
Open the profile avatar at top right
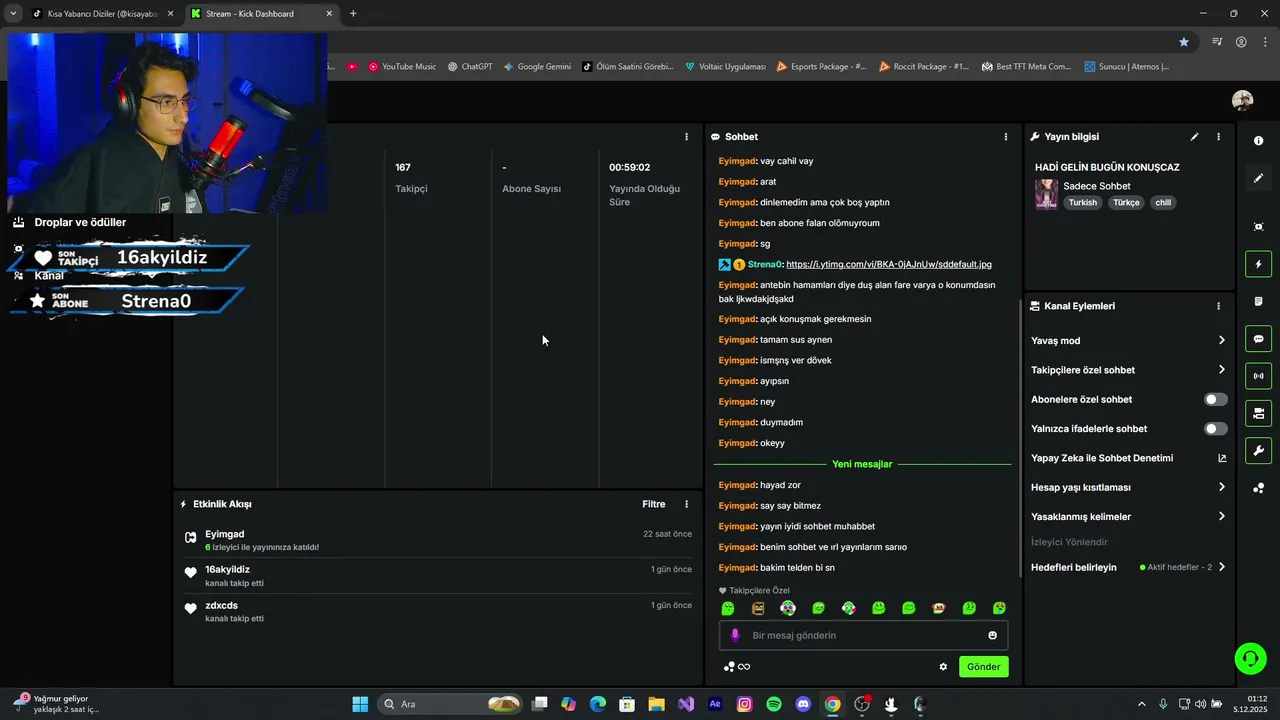point(1243,100)
